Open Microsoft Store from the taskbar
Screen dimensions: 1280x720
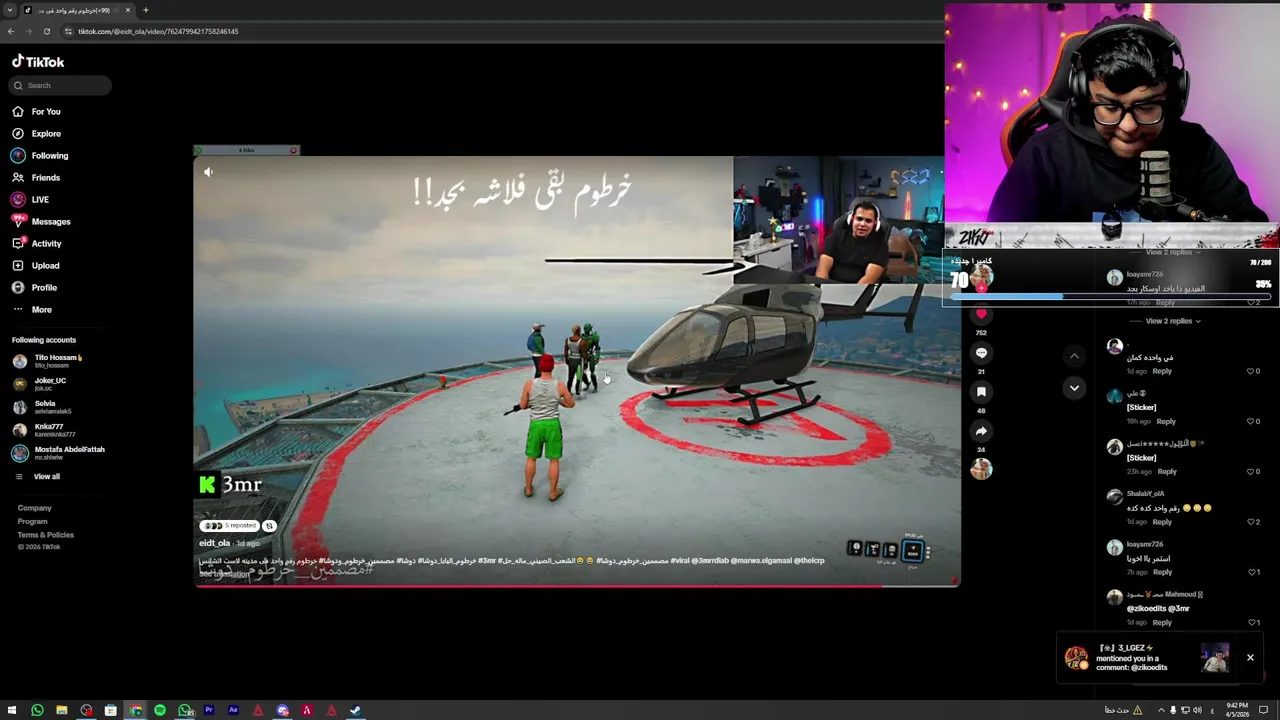click(x=111, y=710)
